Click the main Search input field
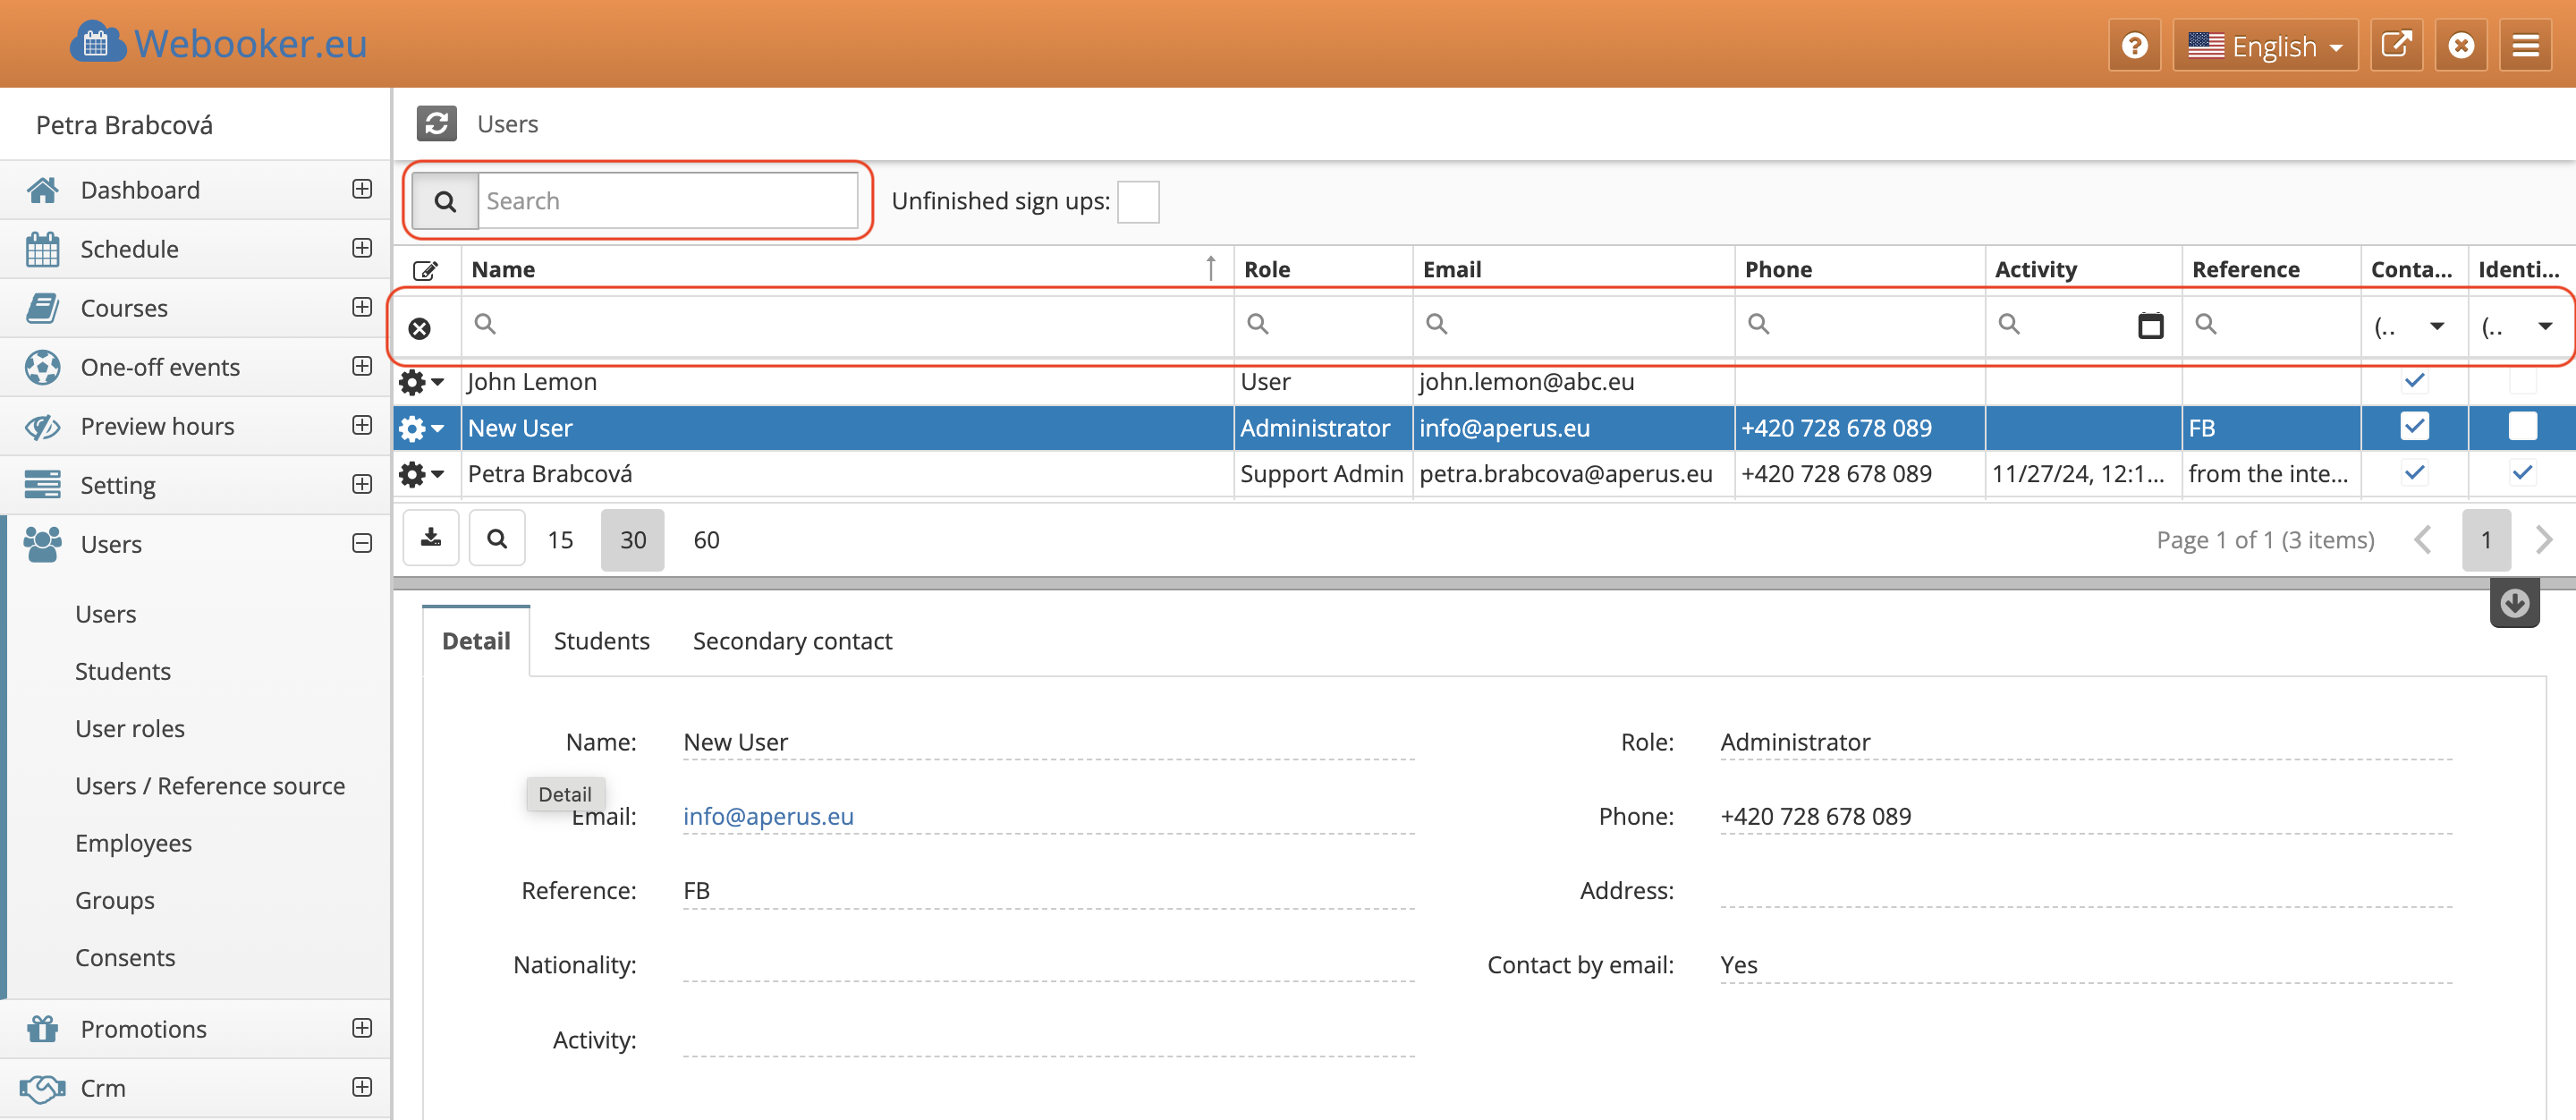 point(667,201)
